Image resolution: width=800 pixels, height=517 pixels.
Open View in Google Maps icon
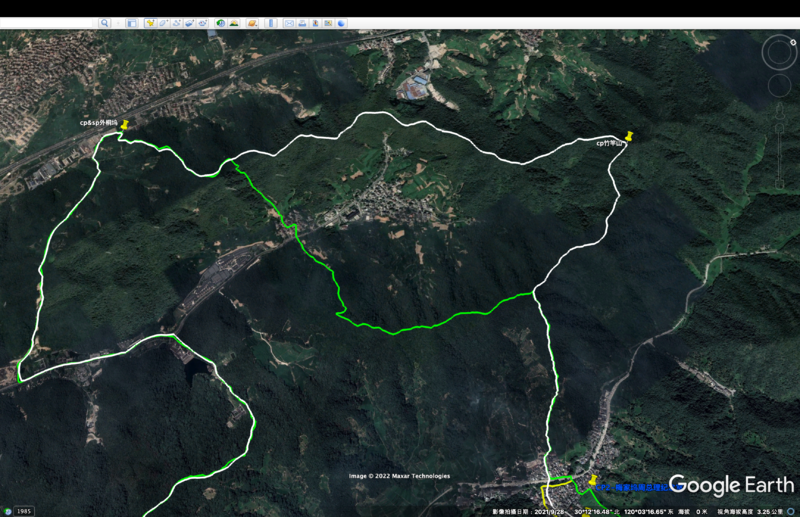pyautogui.click(x=328, y=23)
